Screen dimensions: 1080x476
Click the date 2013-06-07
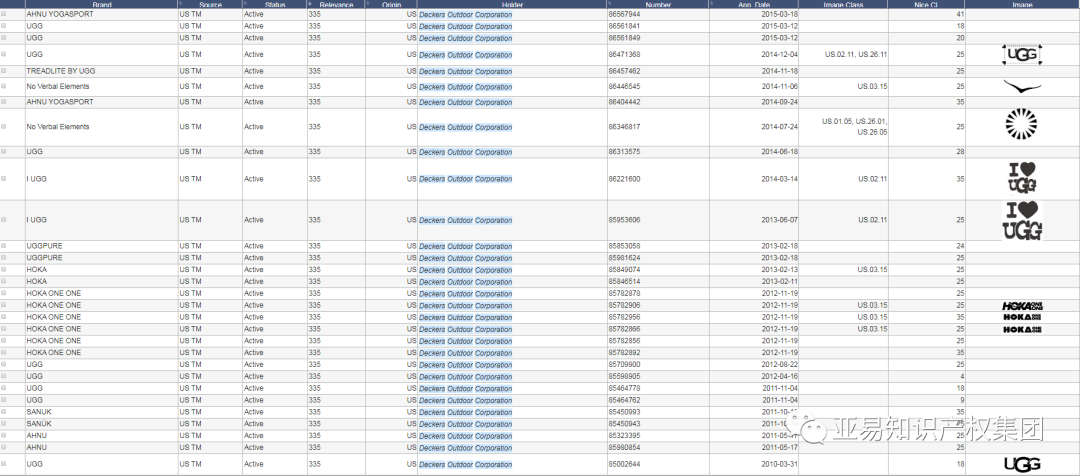coord(780,220)
